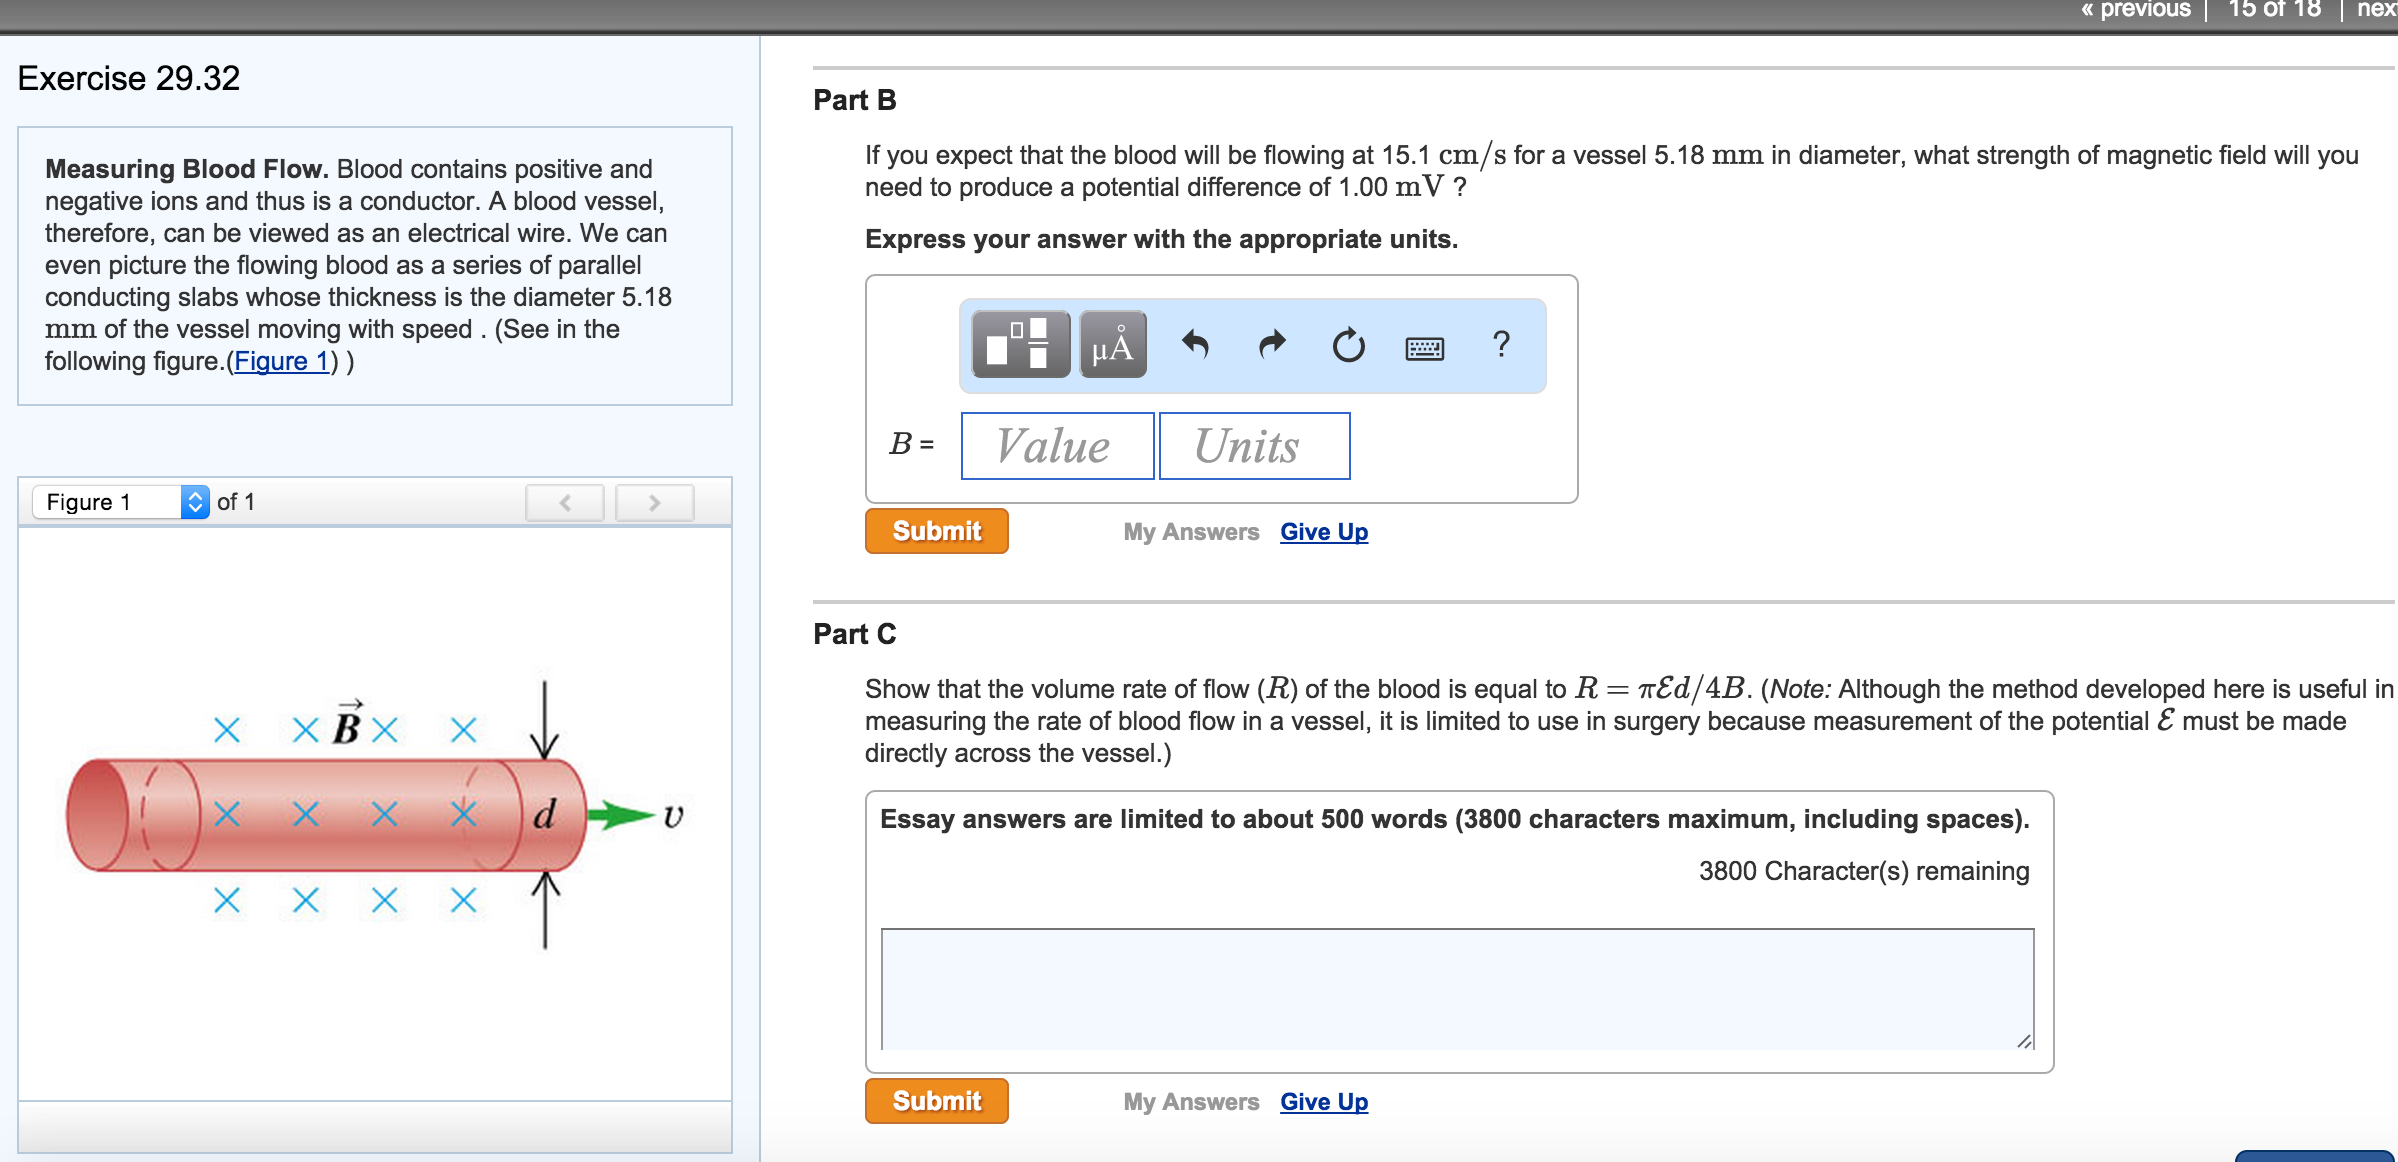This screenshot has width=2398, height=1162.
Task: Click the redo arrow icon
Action: point(1271,345)
